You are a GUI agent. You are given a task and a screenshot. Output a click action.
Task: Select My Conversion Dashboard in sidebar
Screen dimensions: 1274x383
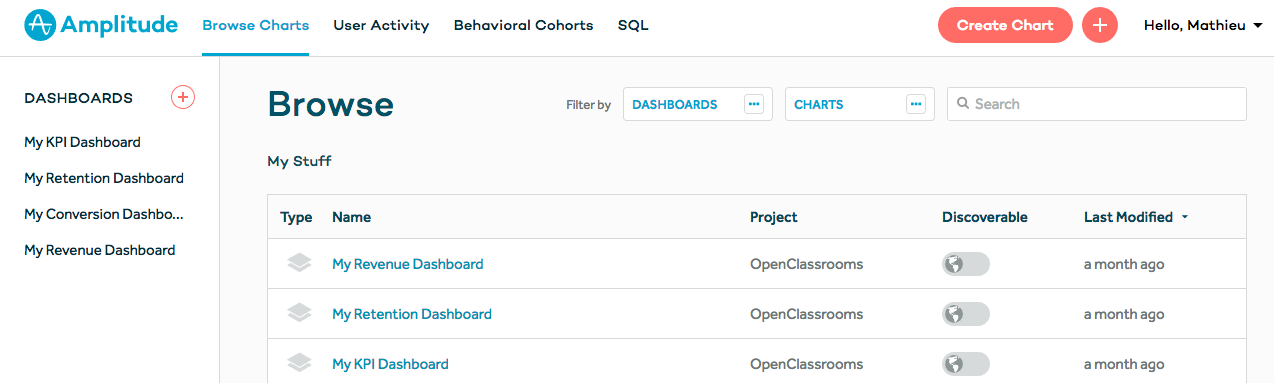pyautogui.click(x=104, y=214)
